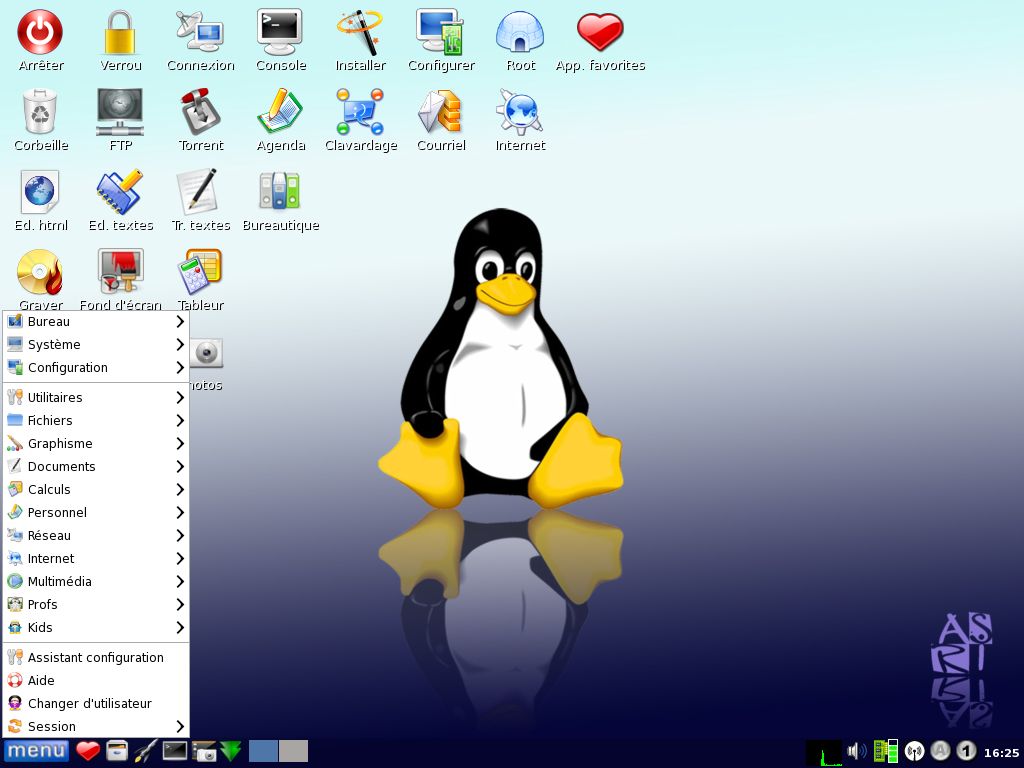Click the rocket launcher taskbar icon

click(x=146, y=751)
